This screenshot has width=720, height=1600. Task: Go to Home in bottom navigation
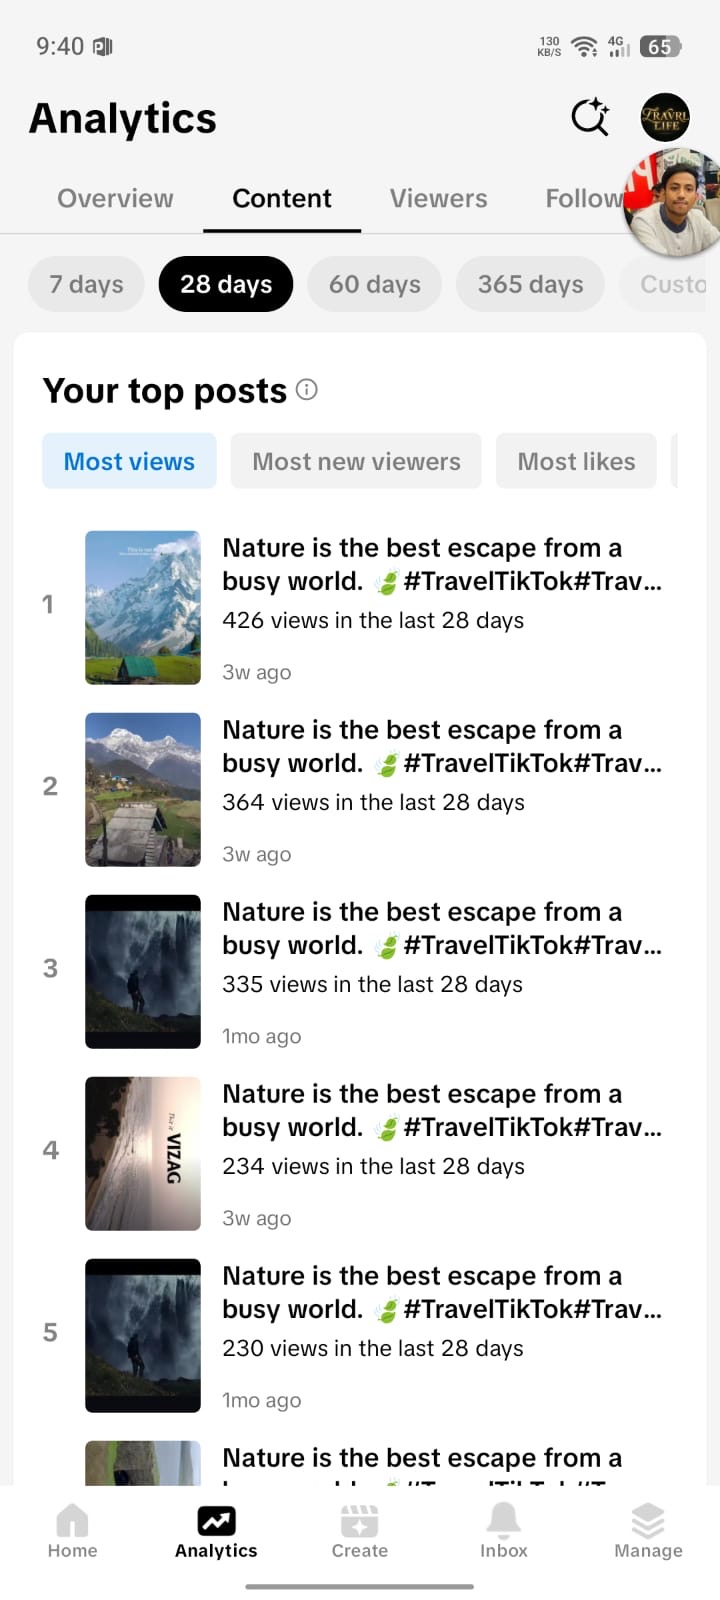[x=73, y=1531]
